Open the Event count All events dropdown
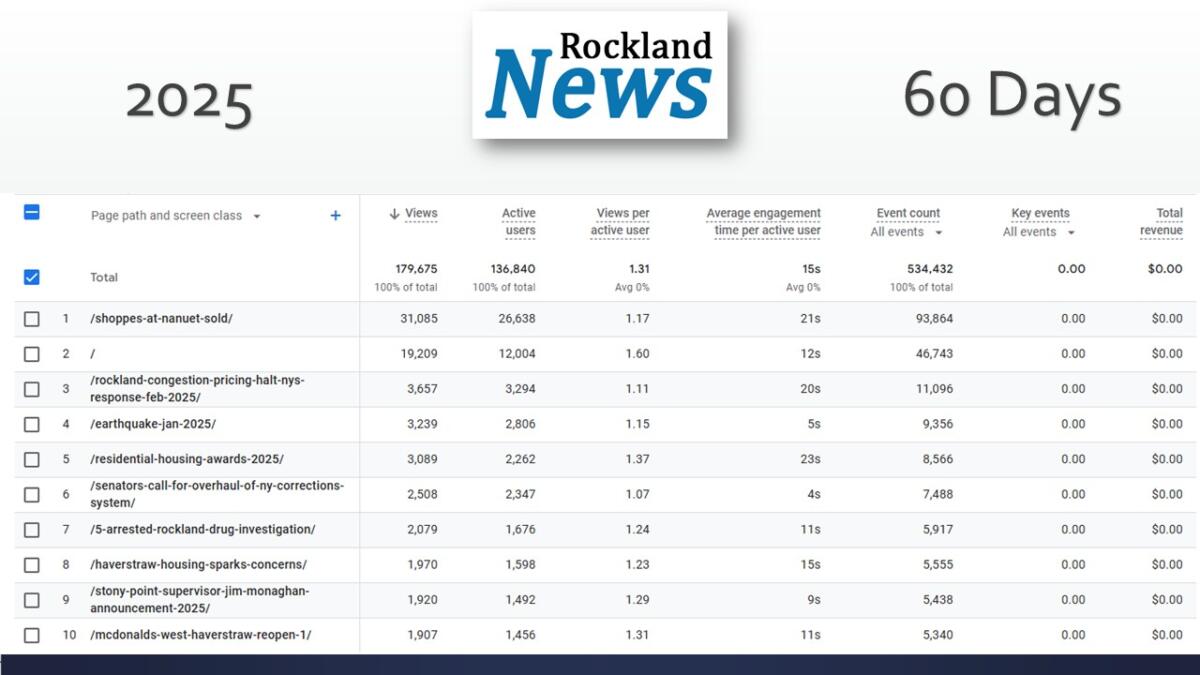Viewport: 1200px width, 675px height. (907, 232)
